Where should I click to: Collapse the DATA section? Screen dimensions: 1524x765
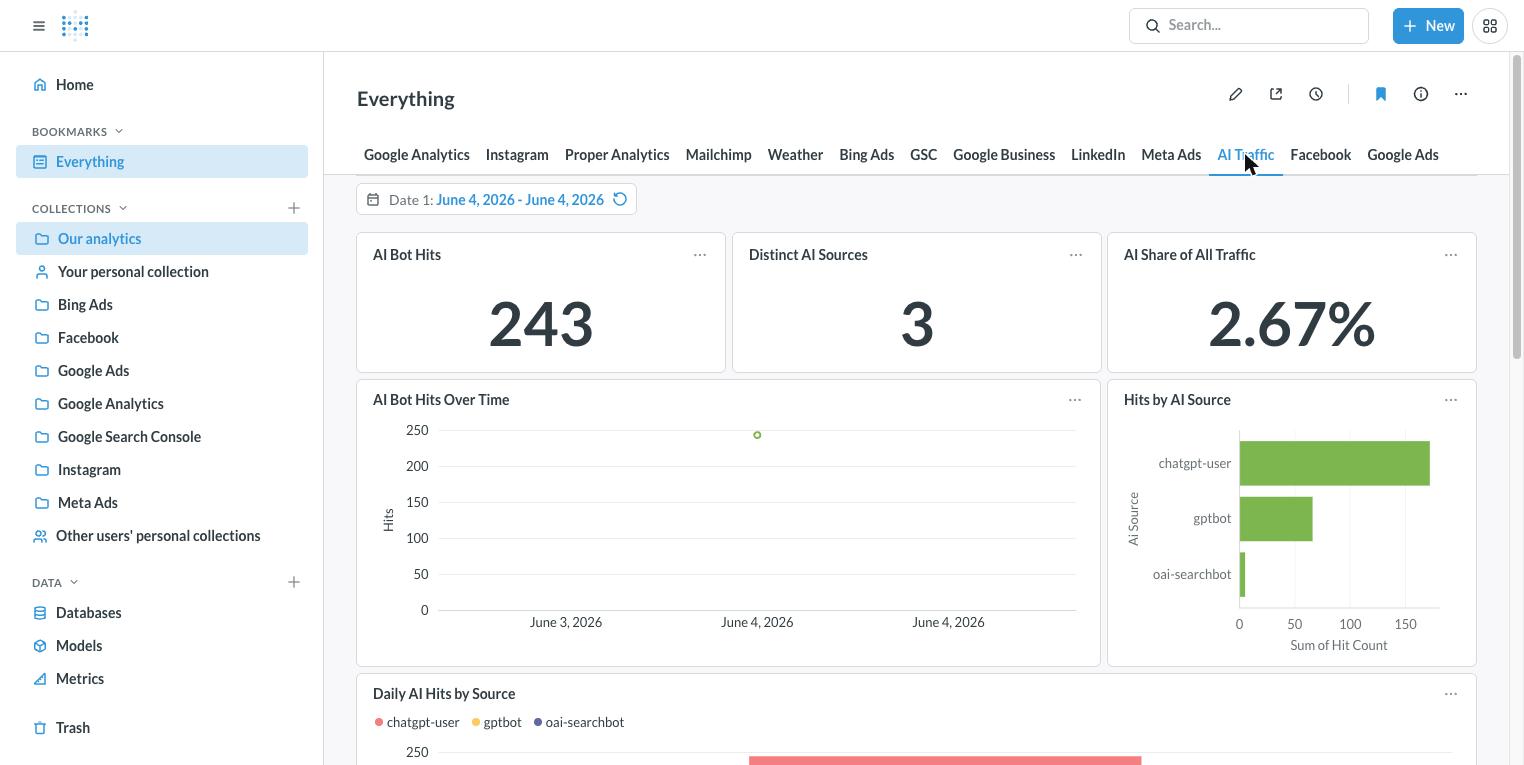coord(55,582)
